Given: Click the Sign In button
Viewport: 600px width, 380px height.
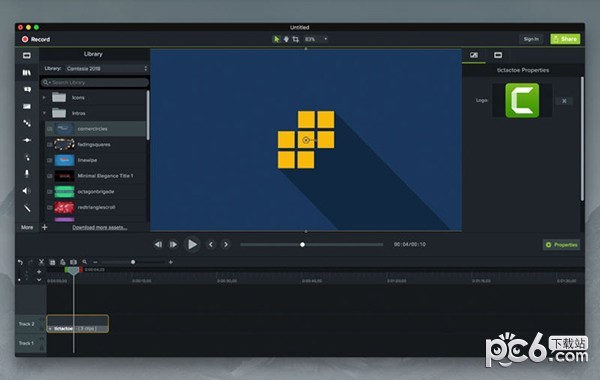Looking at the screenshot, I should [x=531, y=39].
